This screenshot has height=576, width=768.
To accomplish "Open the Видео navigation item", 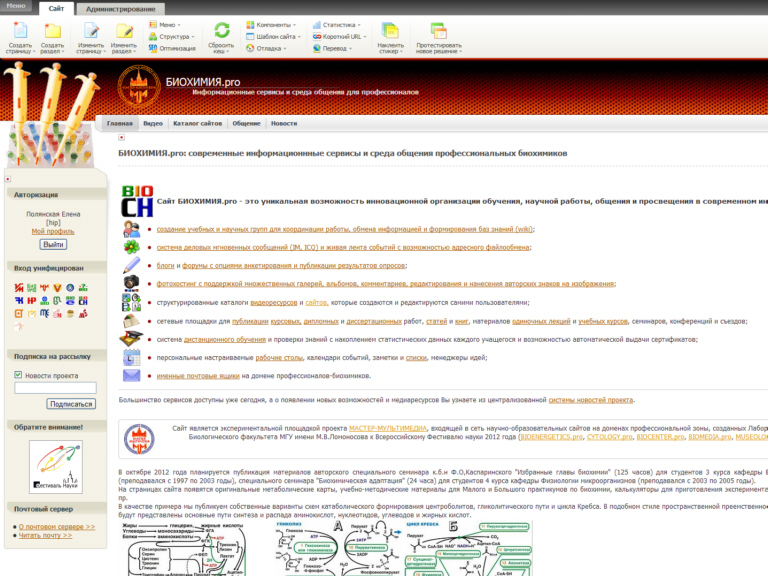I will (153, 123).
